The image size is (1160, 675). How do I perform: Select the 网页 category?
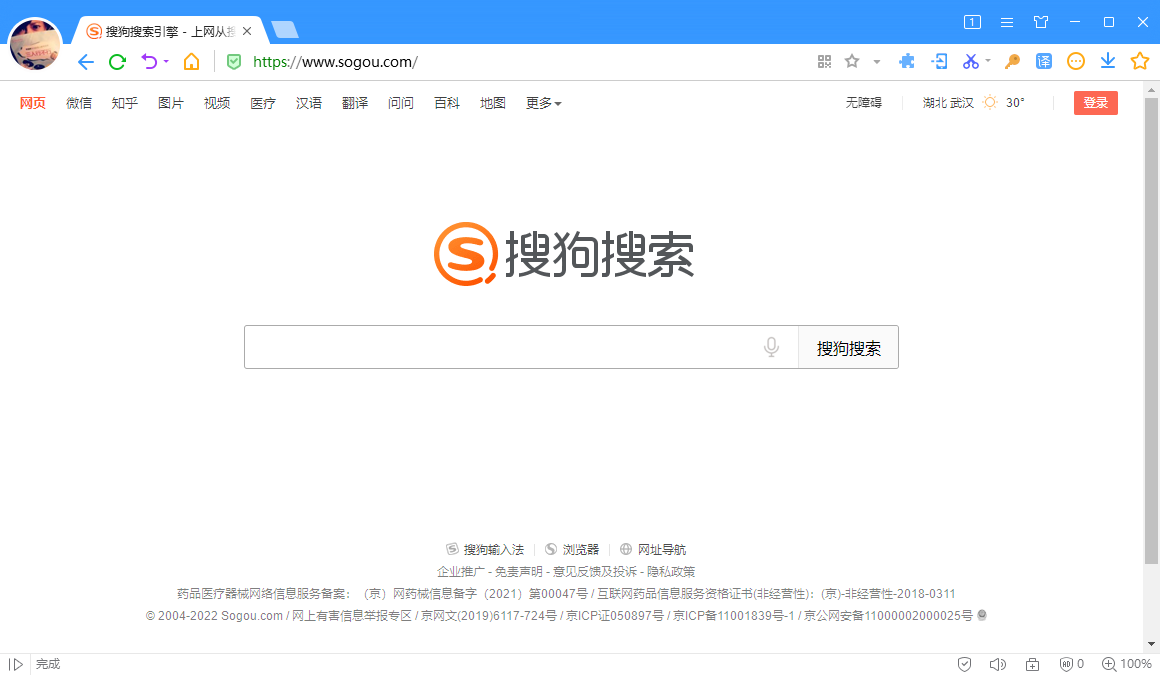tap(33, 103)
